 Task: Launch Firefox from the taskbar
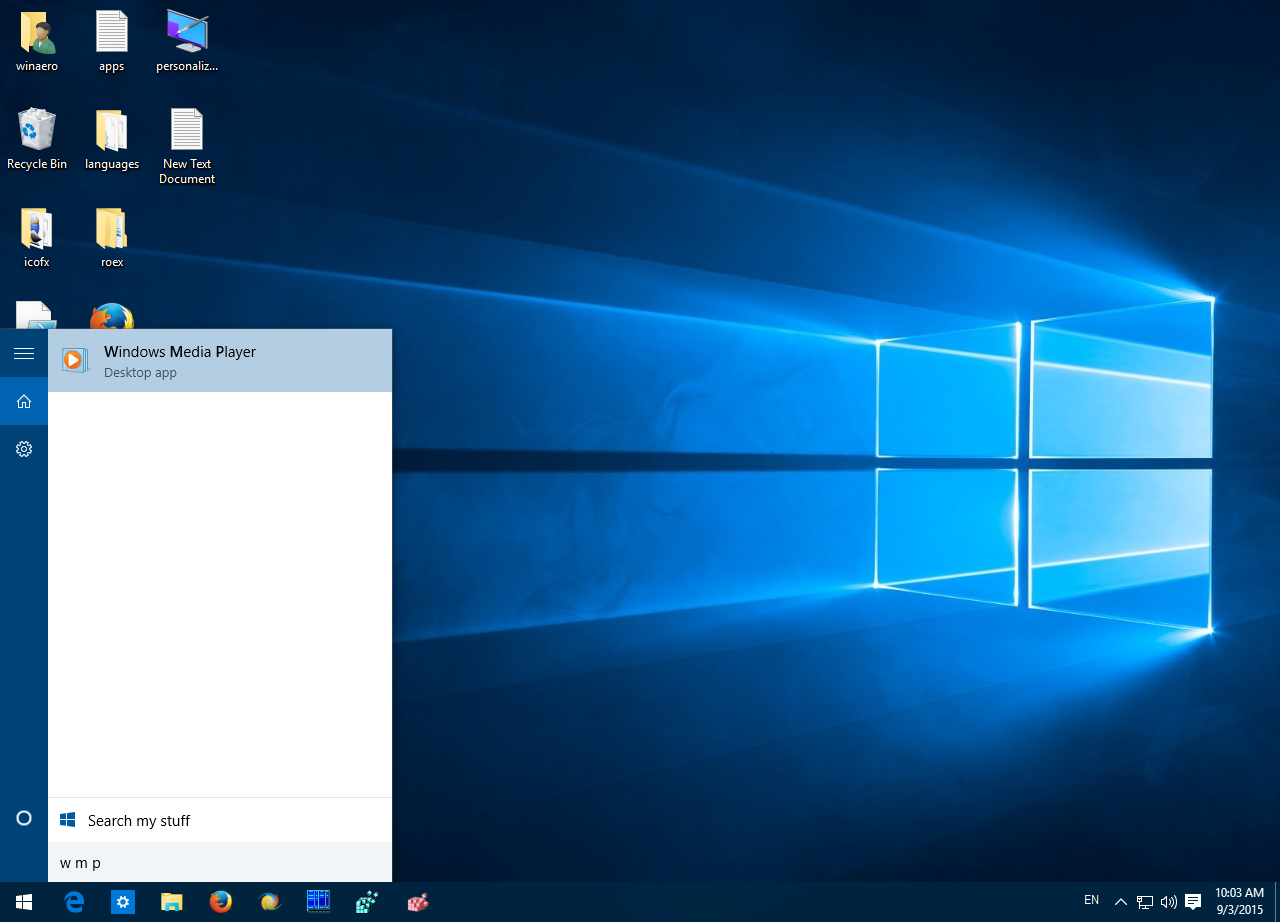click(x=220, y=901)
